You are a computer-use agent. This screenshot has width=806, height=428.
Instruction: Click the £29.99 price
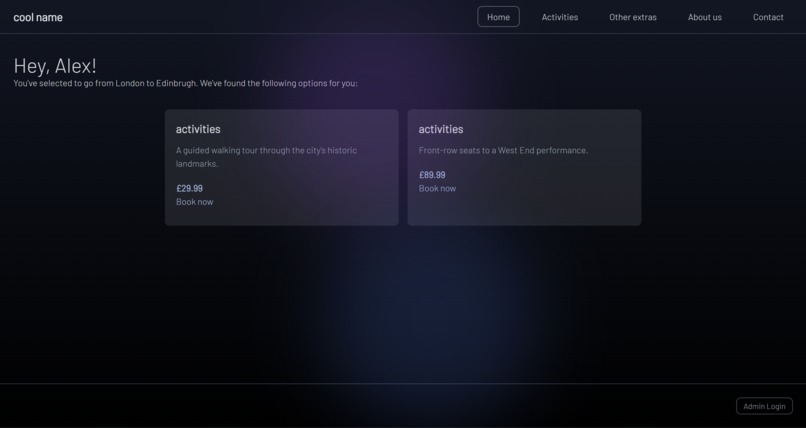coord(189,189)
